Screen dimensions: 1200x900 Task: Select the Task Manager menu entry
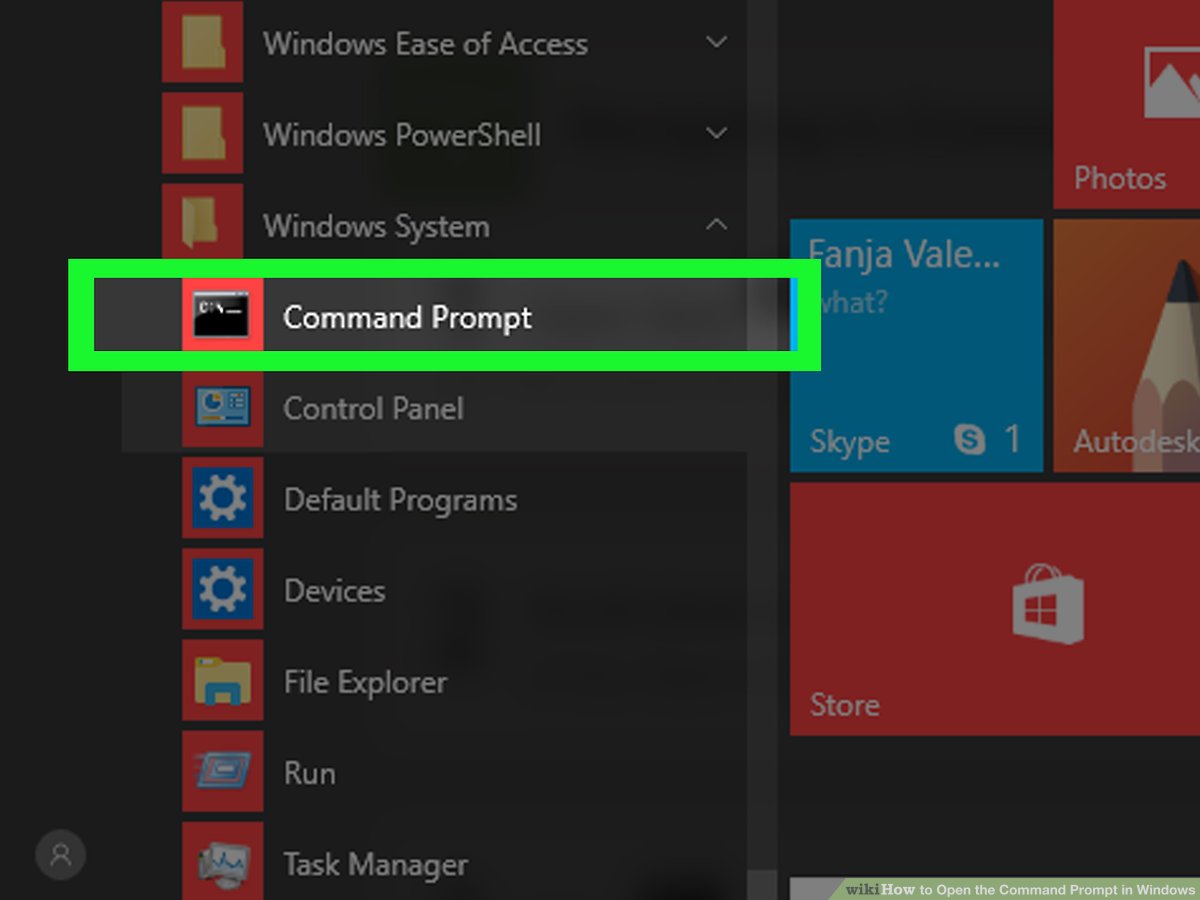click(x=375, y=864)
